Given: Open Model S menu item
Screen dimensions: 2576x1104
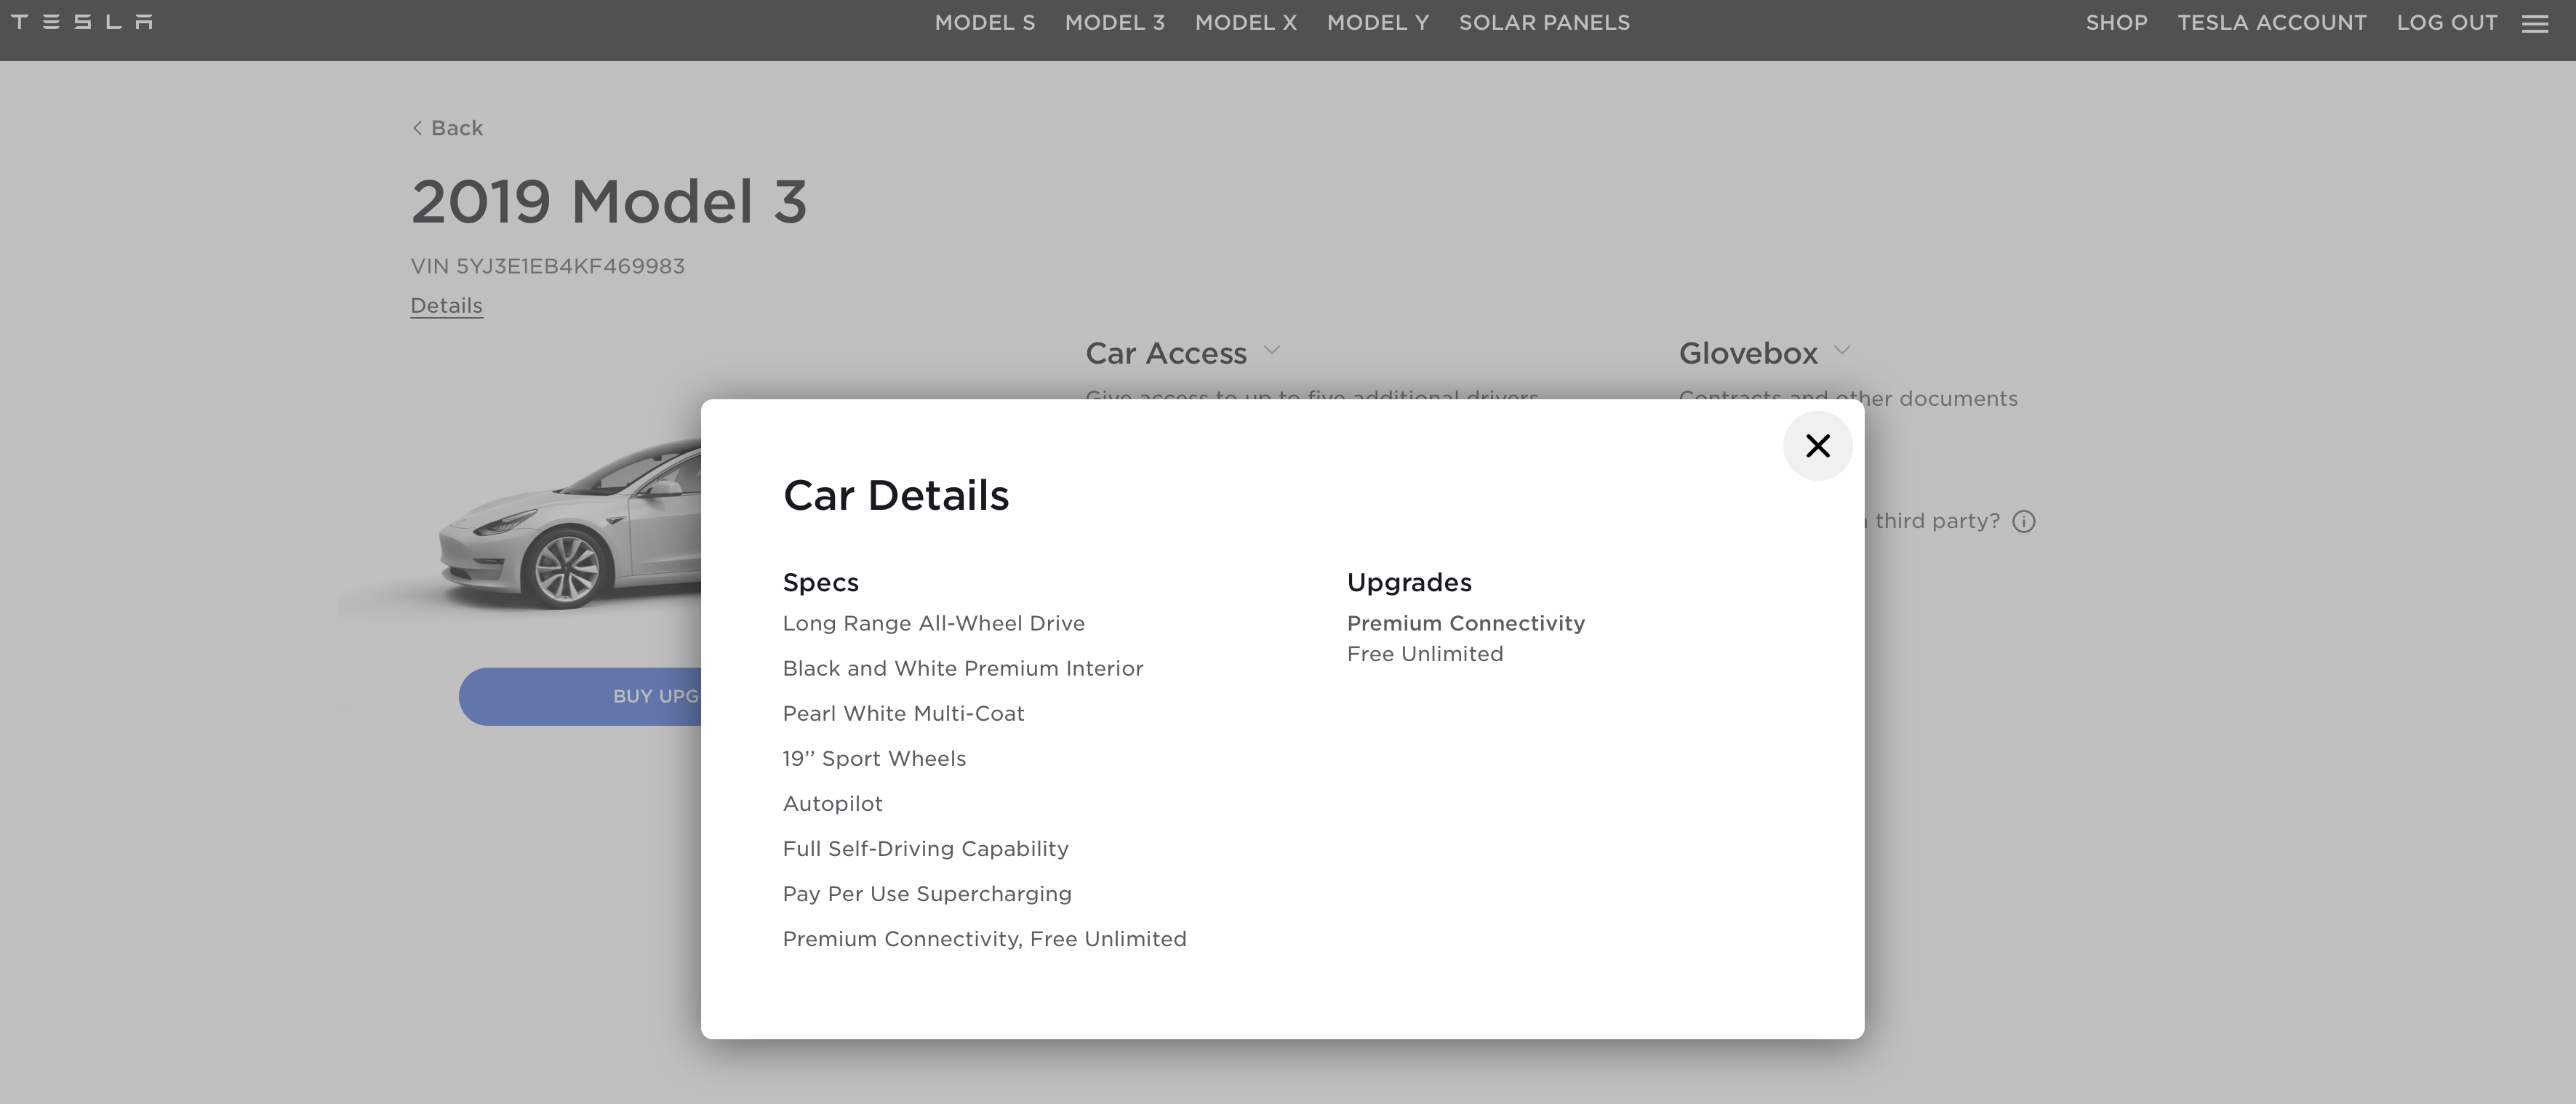Looking at the screenshot, I should coord(984,23).
